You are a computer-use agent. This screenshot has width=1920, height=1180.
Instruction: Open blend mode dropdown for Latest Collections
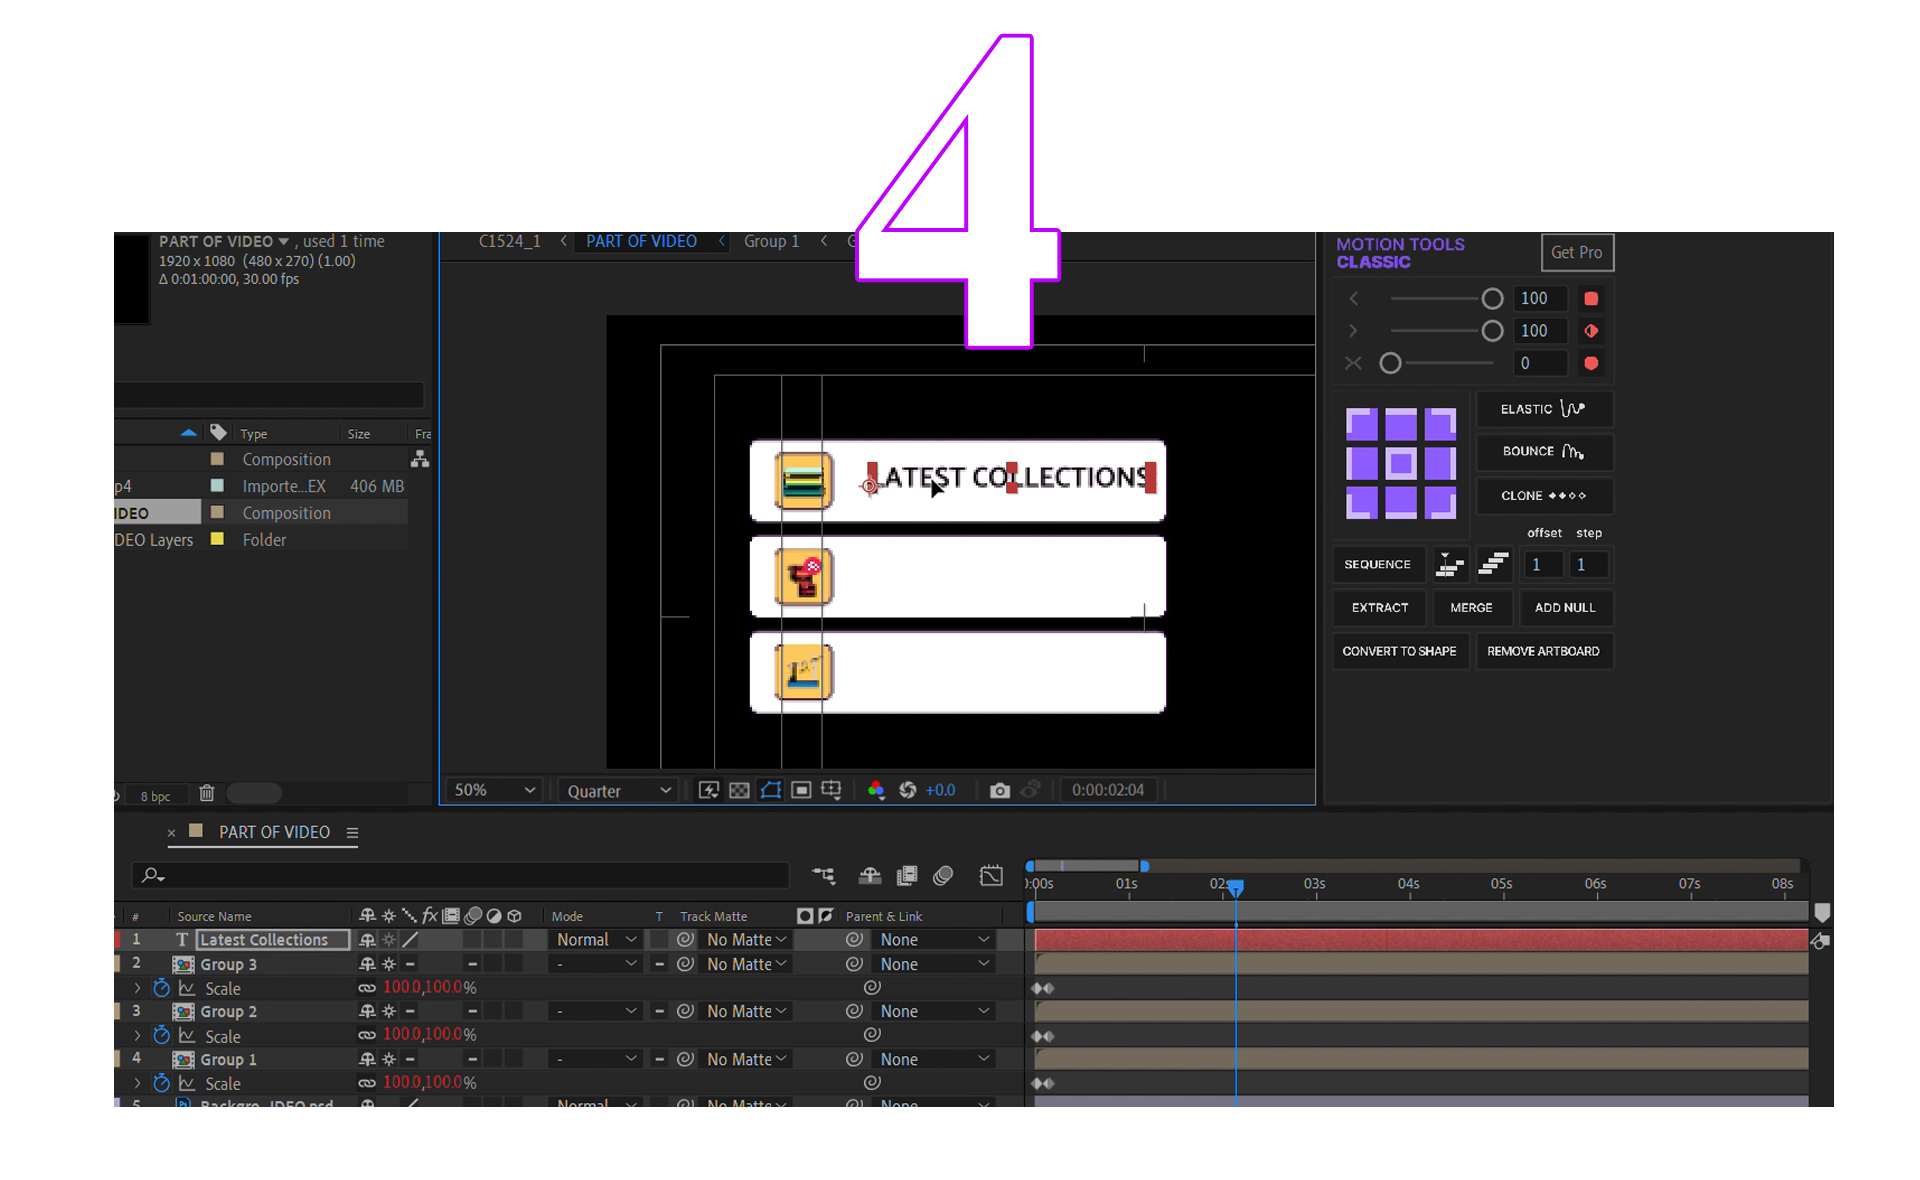597,940
